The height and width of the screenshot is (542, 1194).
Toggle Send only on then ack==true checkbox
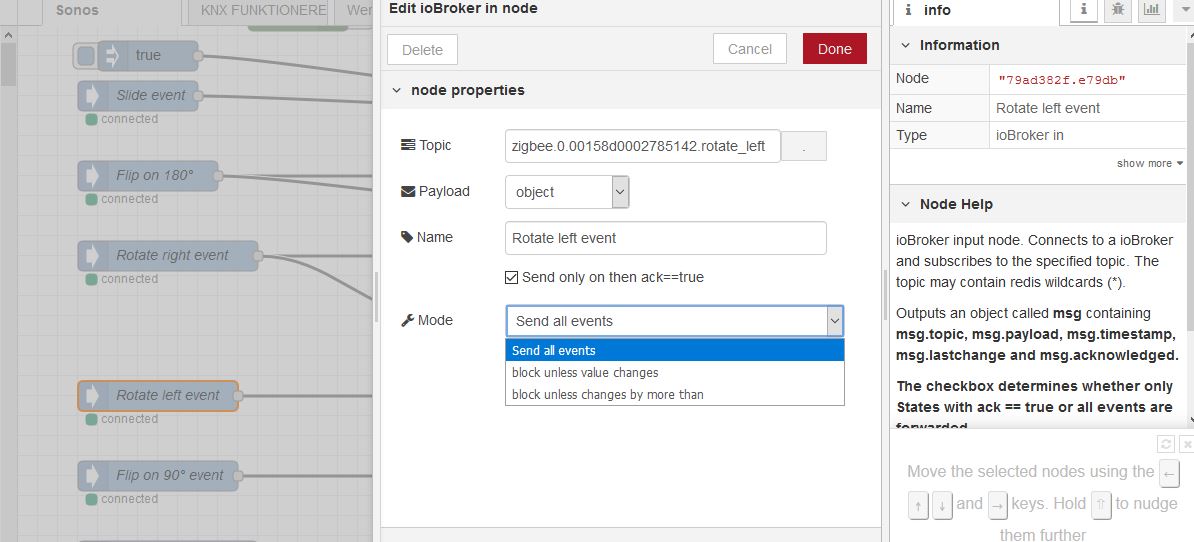[x=512, y=278]
